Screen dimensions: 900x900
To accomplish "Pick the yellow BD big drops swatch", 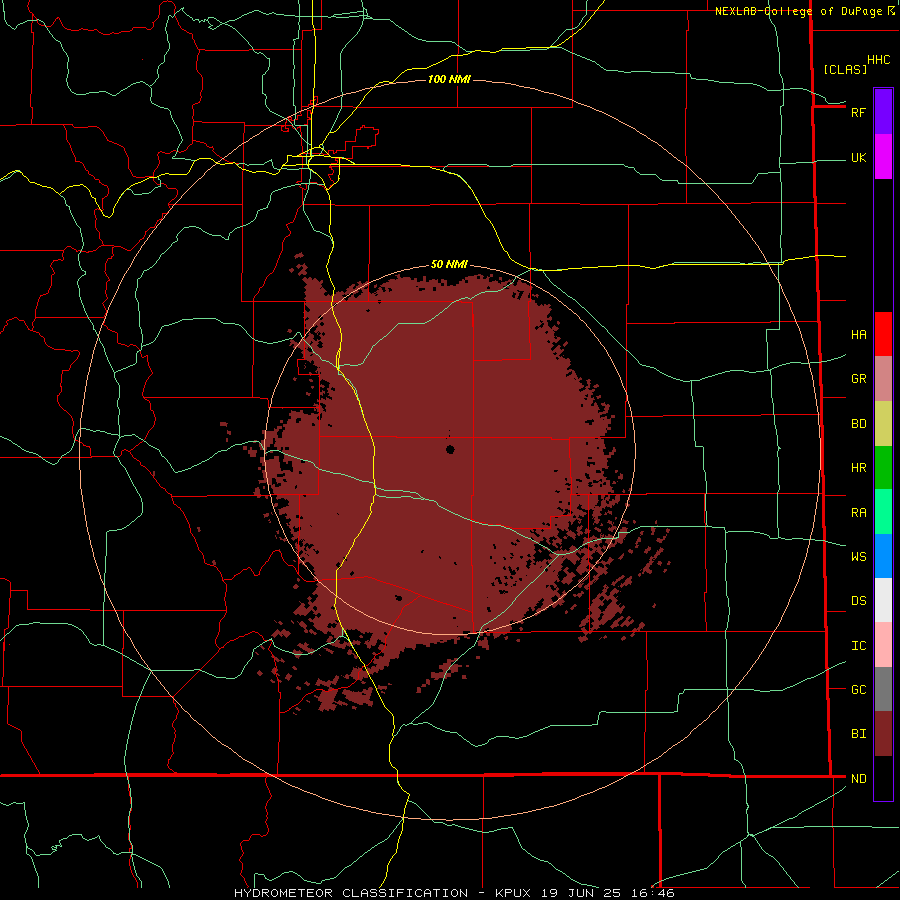I will pos(883,423).
